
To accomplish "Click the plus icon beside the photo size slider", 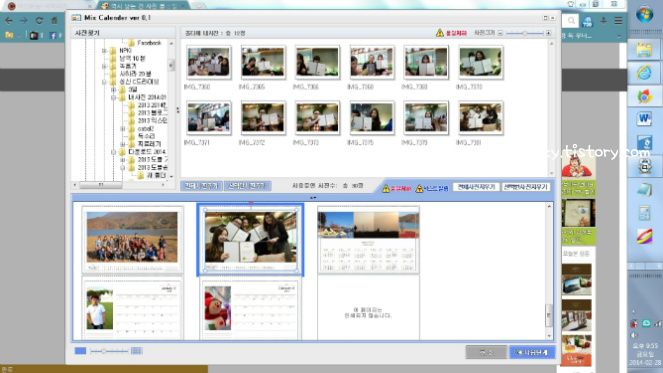I will tap(548, 33).
